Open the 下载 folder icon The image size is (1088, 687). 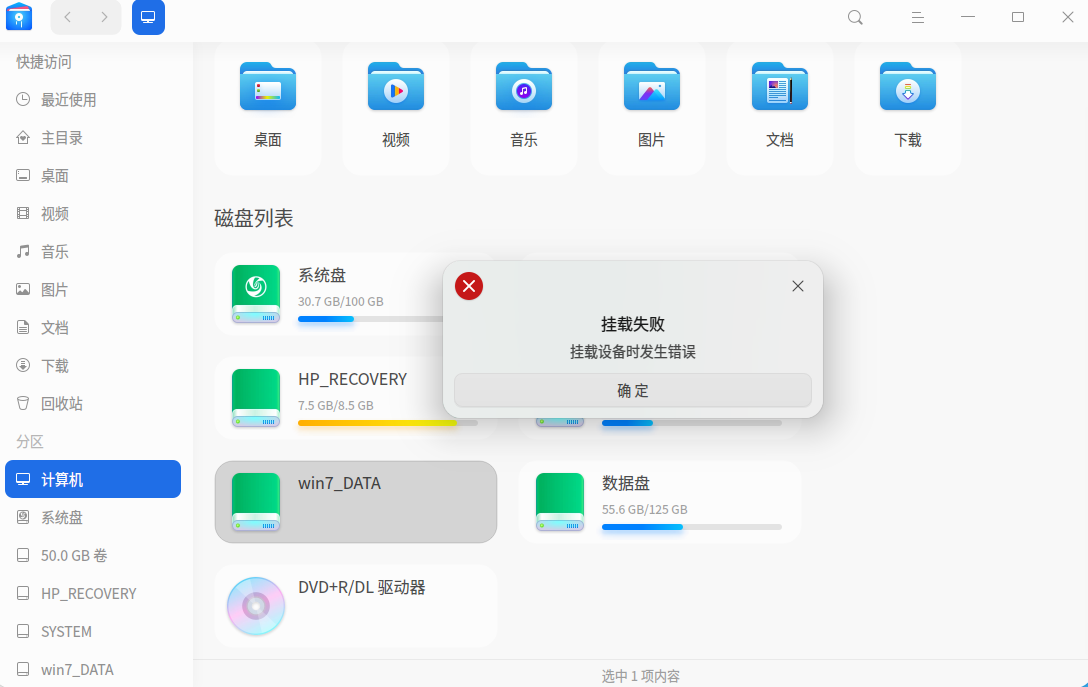tap(908, 87)
